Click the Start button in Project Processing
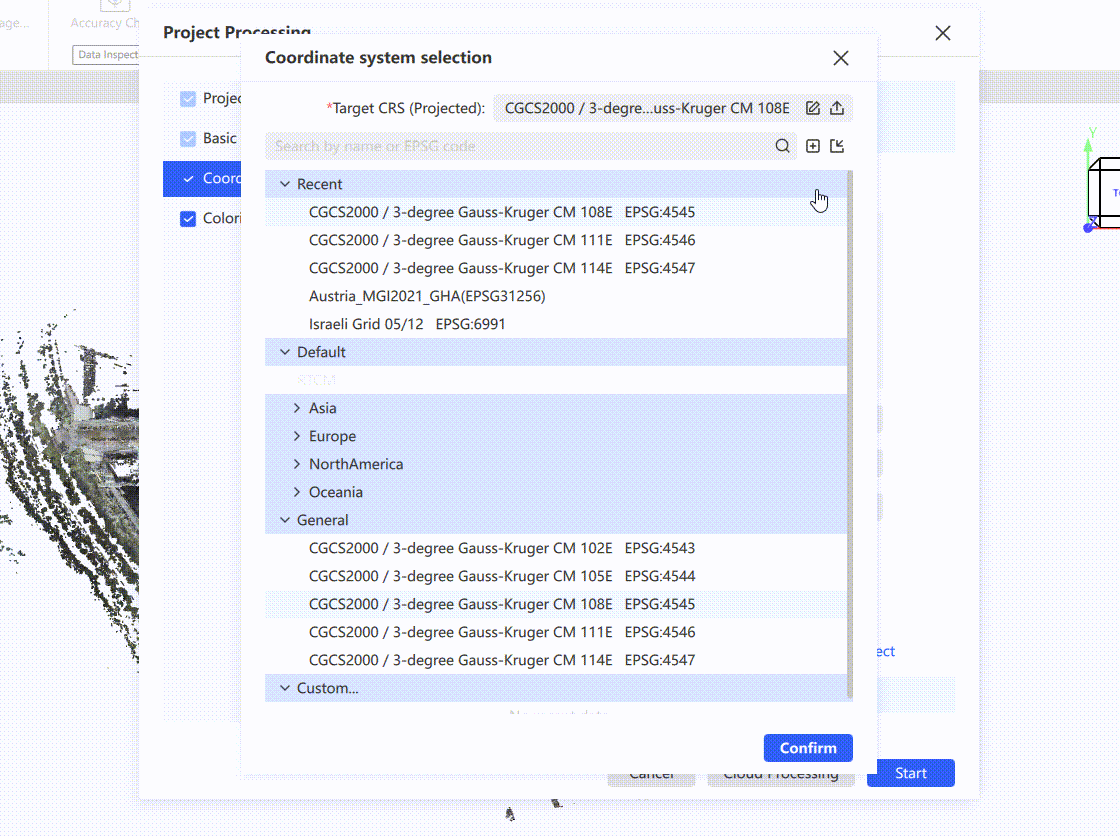The width and height of the screenshot is (1120, 836). tap(911, 773)
